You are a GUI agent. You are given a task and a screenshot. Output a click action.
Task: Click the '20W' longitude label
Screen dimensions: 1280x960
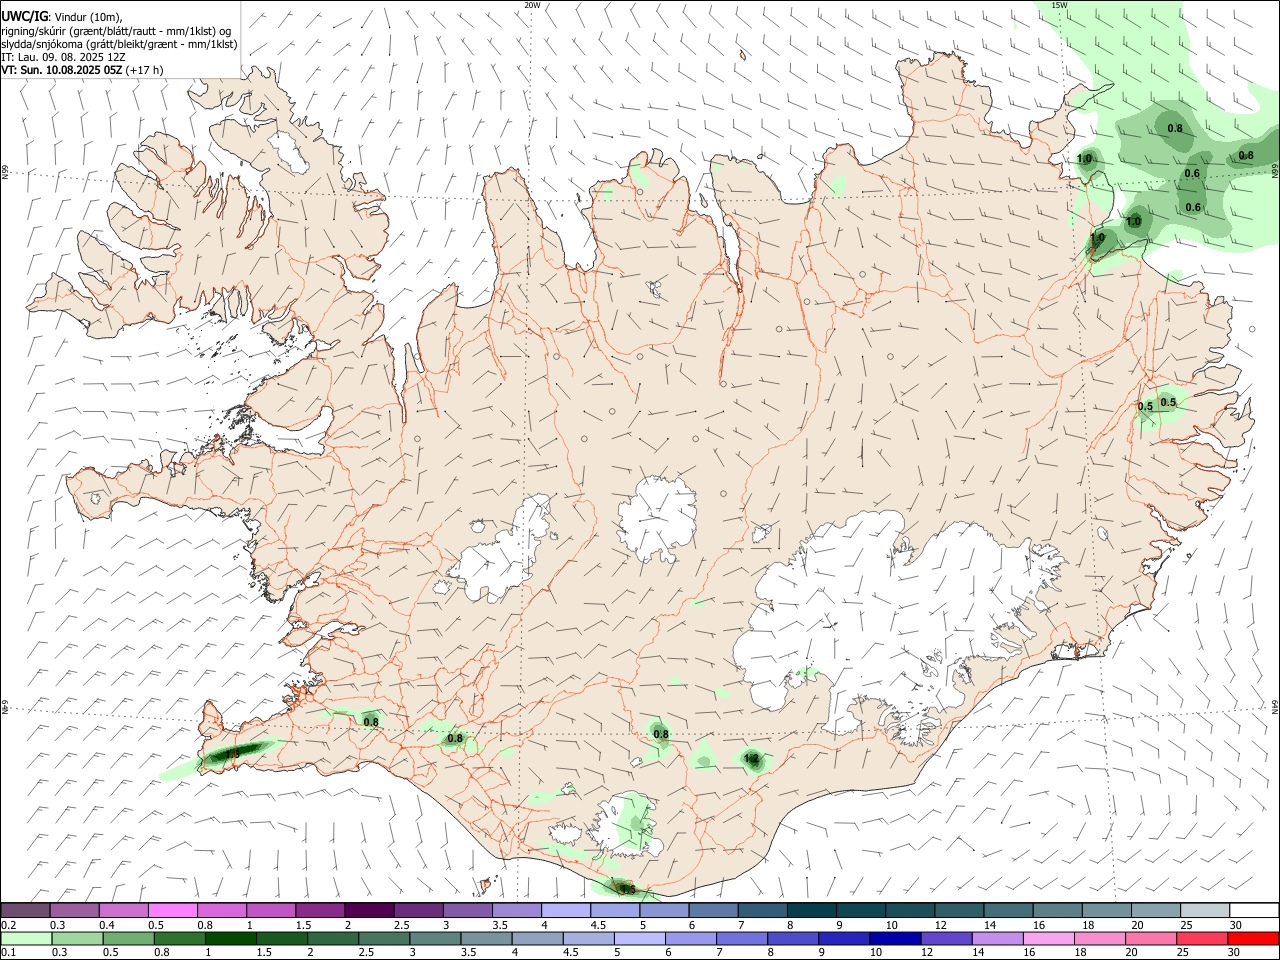tap(532, 5)
